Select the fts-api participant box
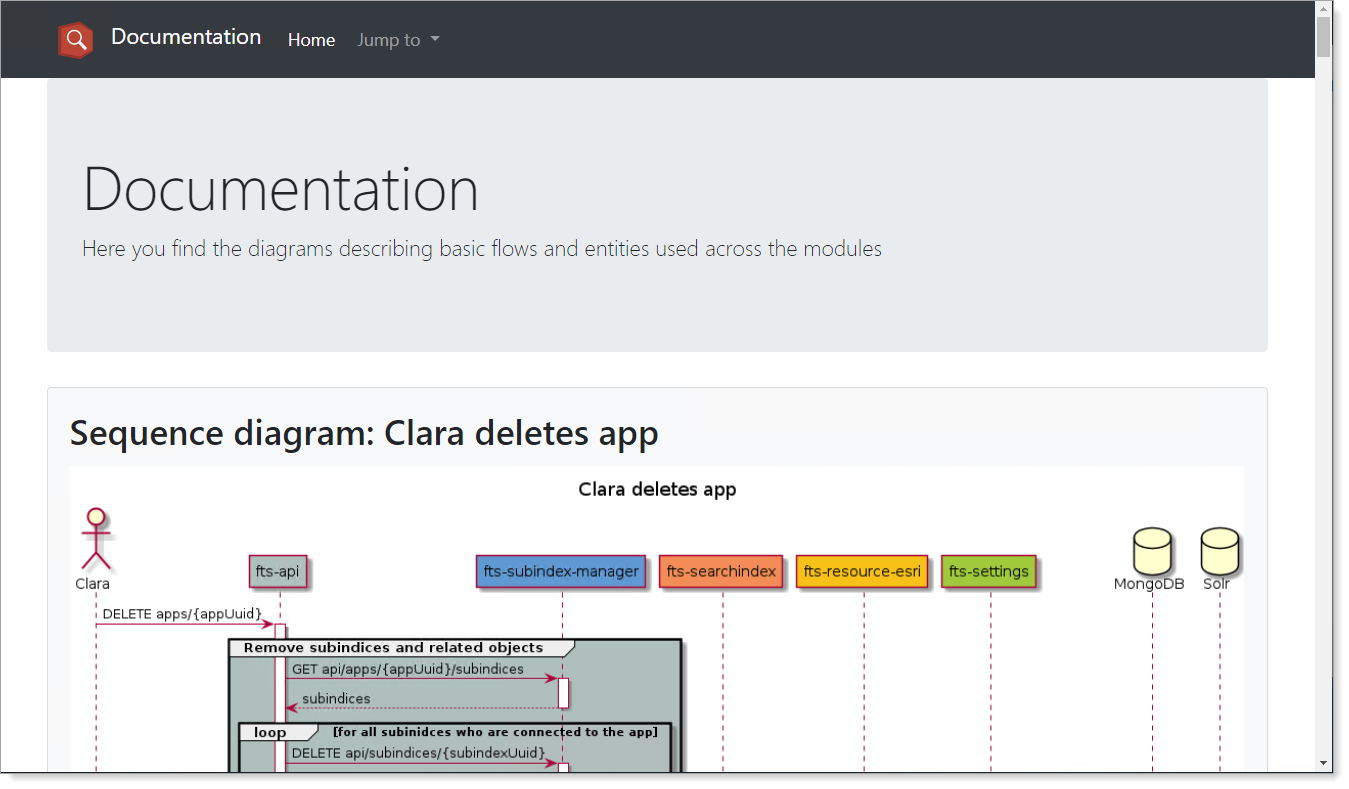 (x=277, y=571)
